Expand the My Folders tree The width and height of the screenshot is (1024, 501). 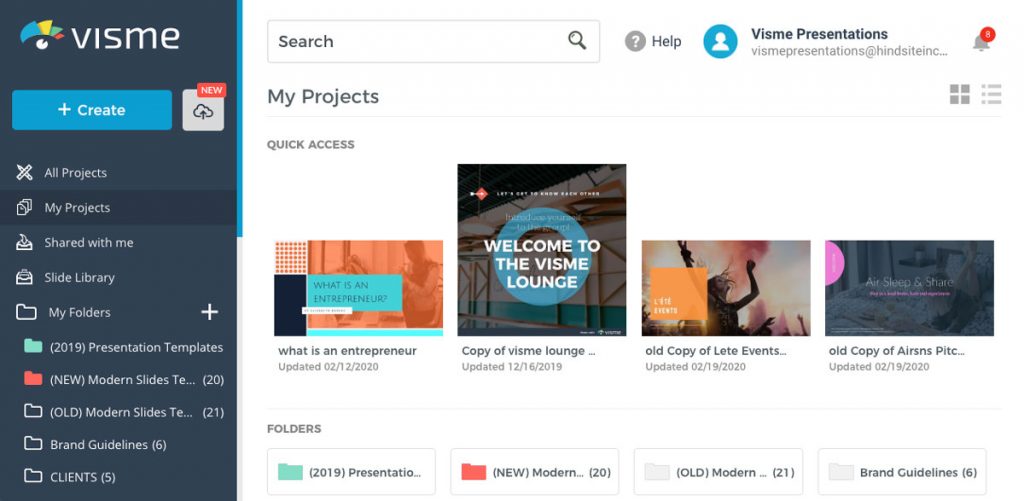(x=26, y=312)
